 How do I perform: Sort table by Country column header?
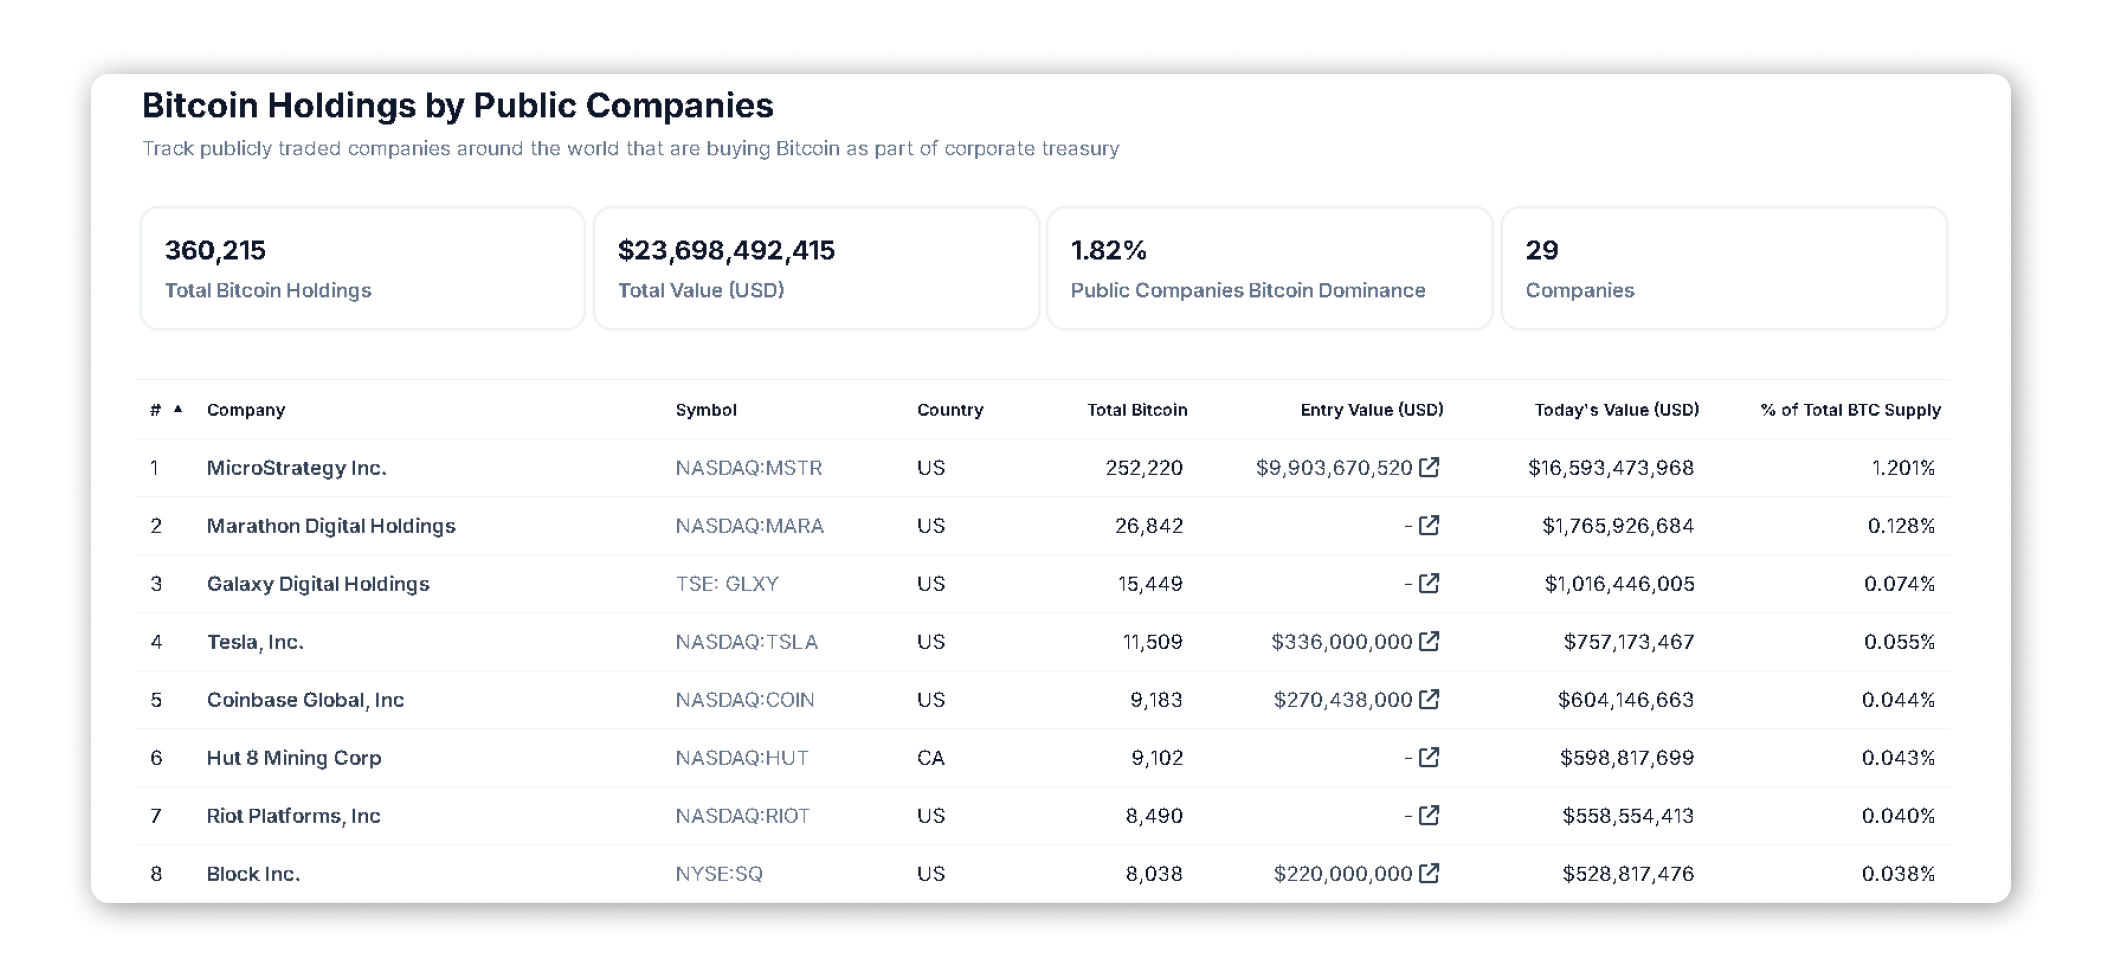(x=950, y=410)
